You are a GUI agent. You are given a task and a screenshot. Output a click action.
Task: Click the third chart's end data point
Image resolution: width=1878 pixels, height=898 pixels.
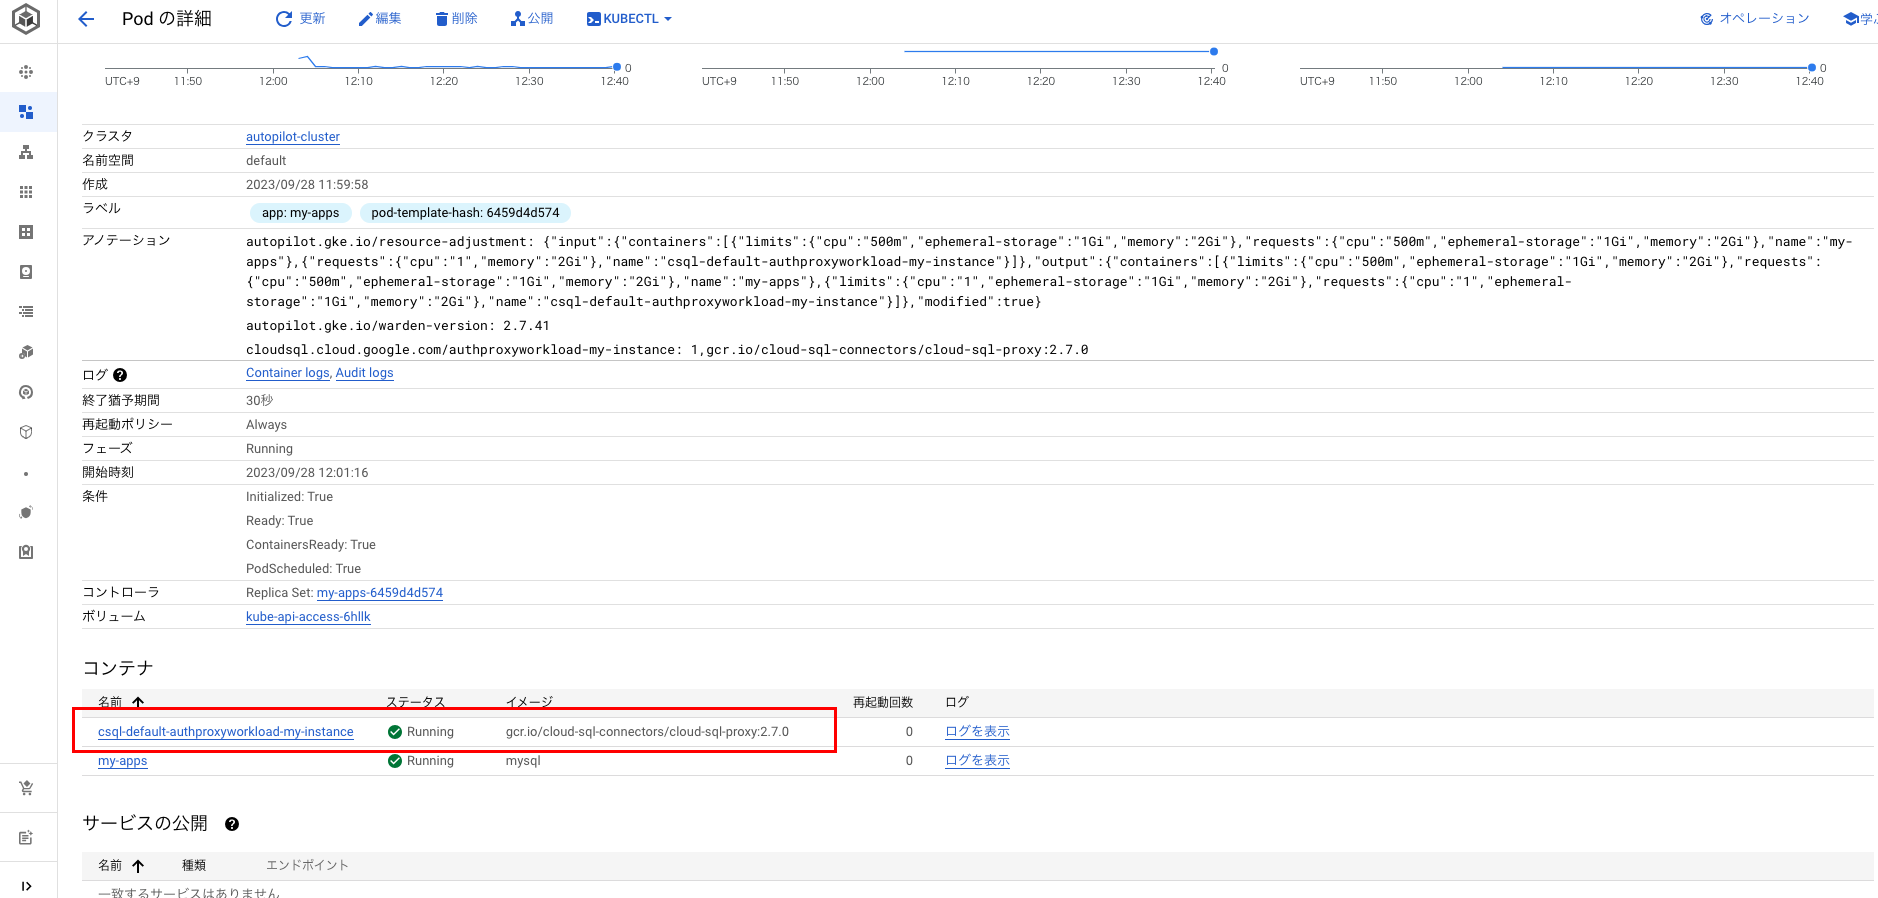[1812, 67]
